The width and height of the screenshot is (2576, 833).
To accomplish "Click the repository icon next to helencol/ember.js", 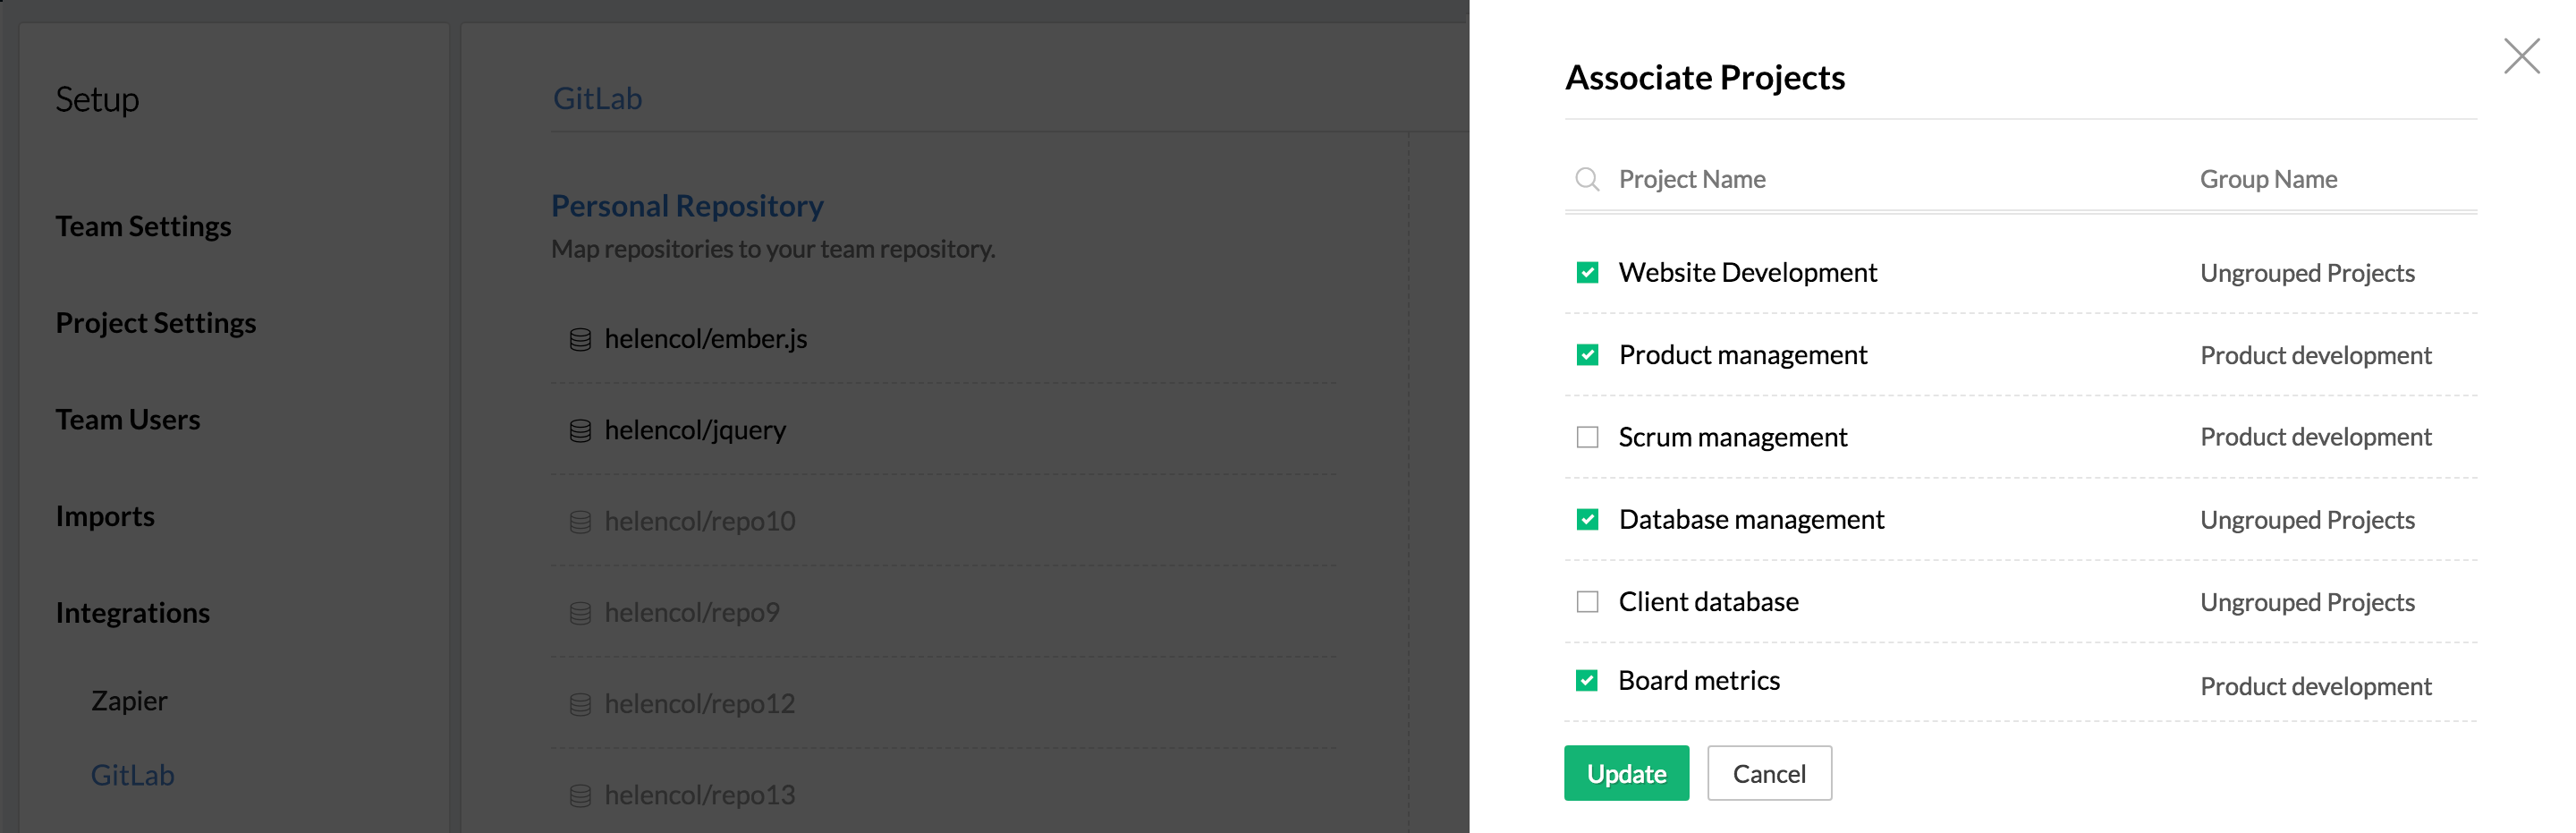I will (580, 340).
